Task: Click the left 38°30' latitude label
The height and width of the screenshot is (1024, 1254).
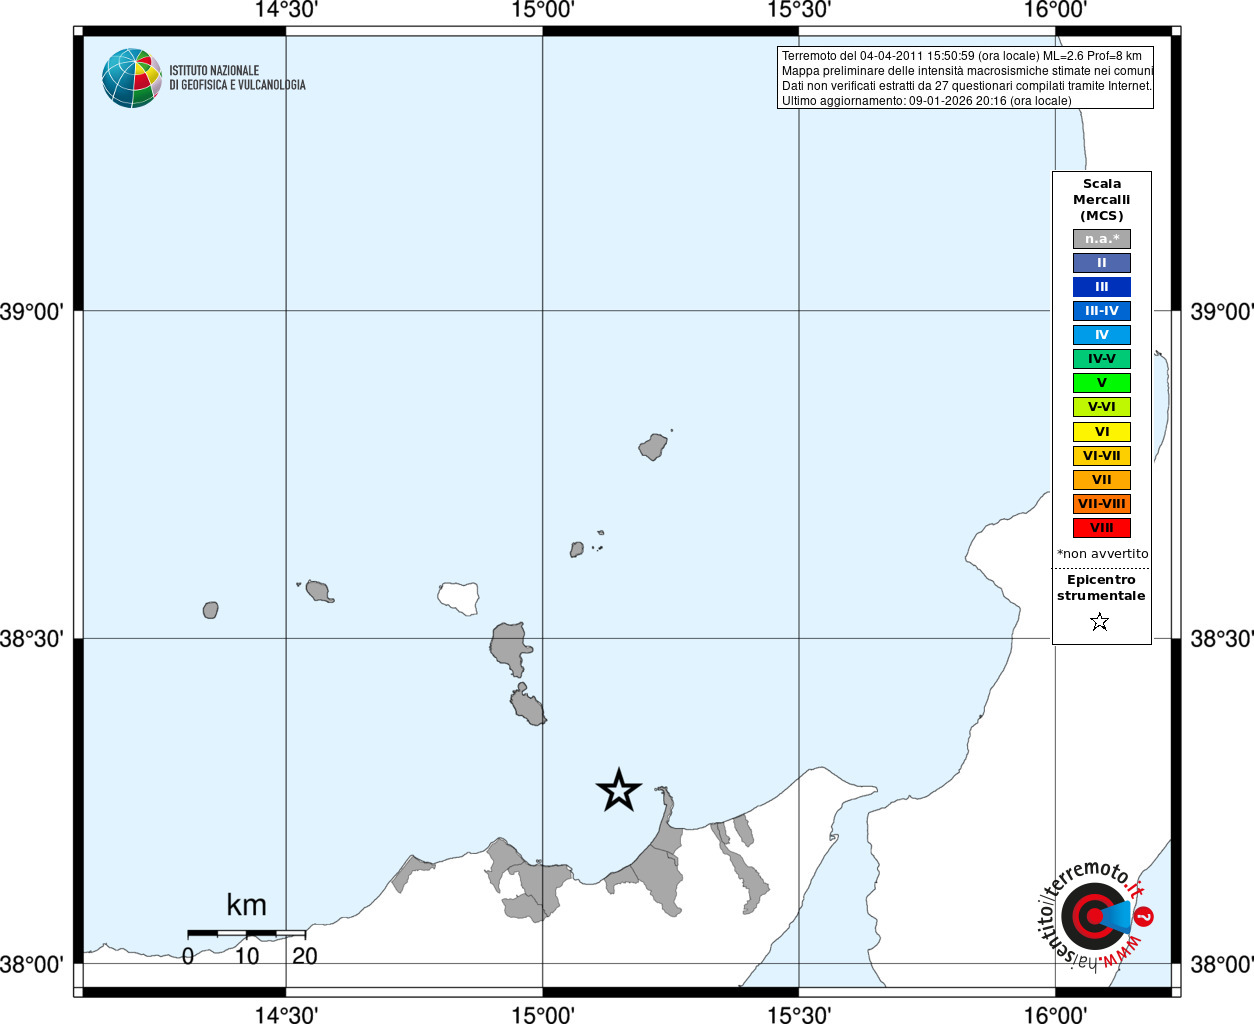Action: 32,638
